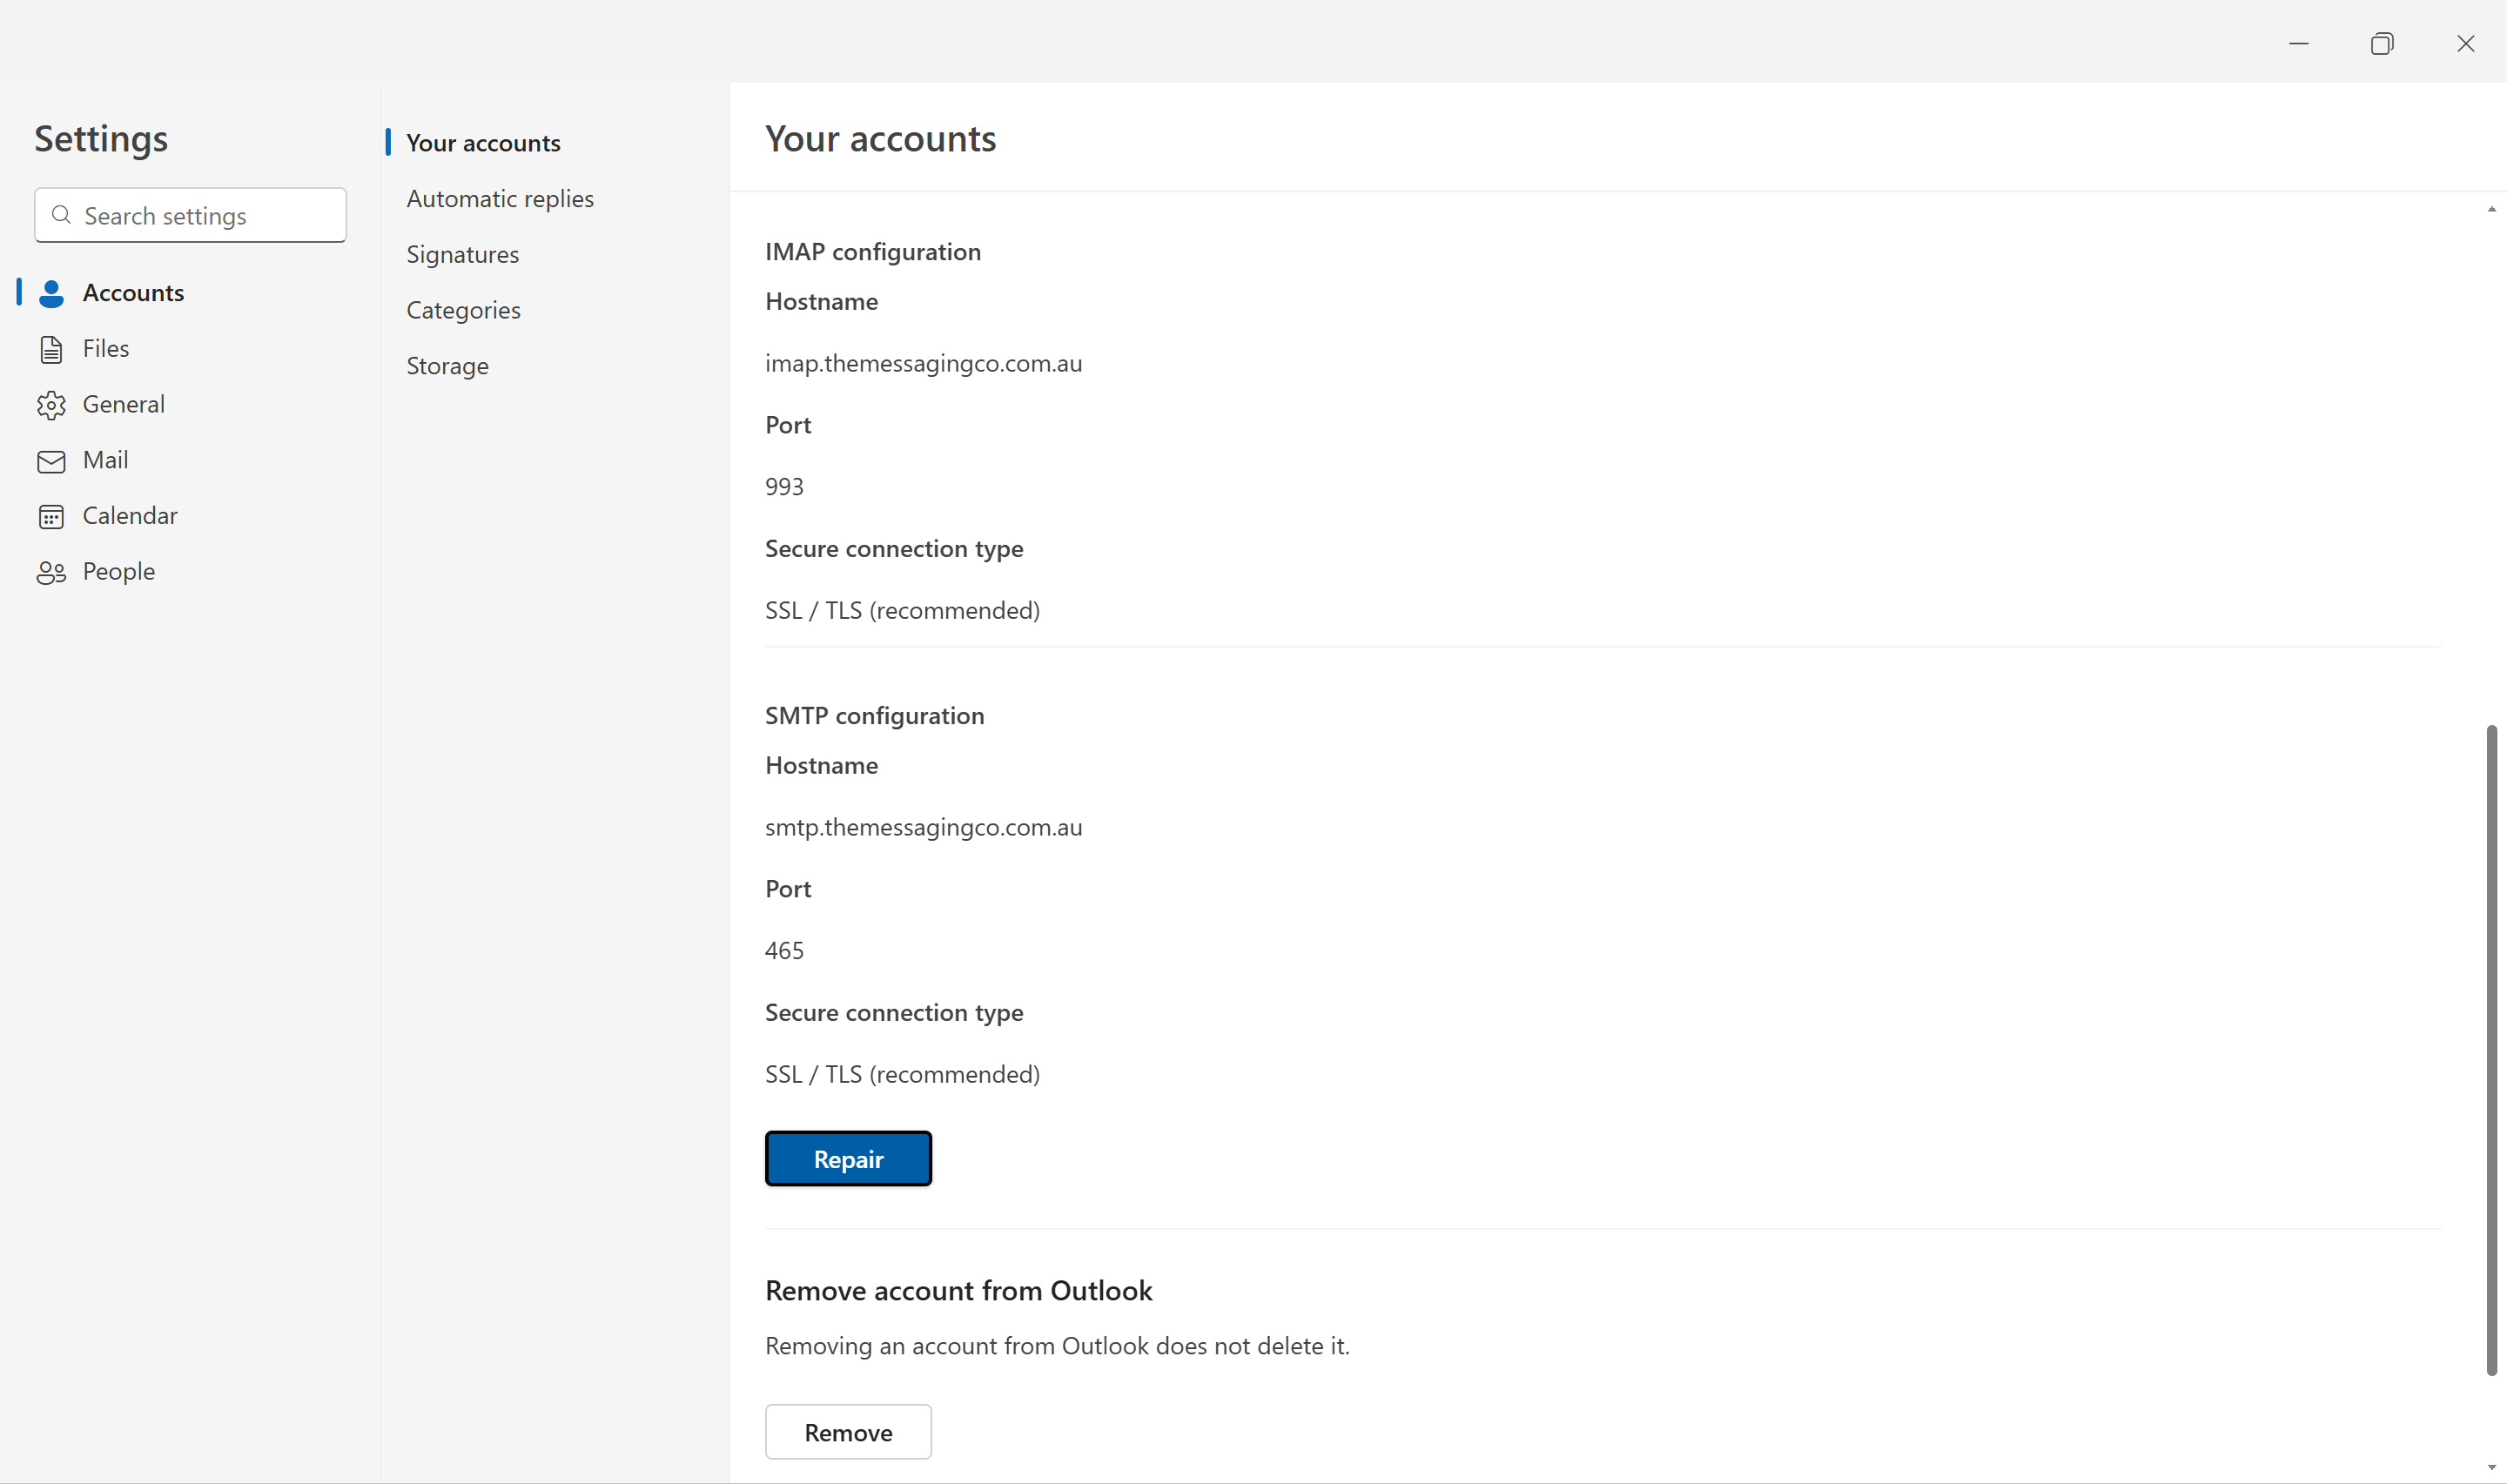
Task: Click the Your accounts page heading
Action: tap(880, 138)
